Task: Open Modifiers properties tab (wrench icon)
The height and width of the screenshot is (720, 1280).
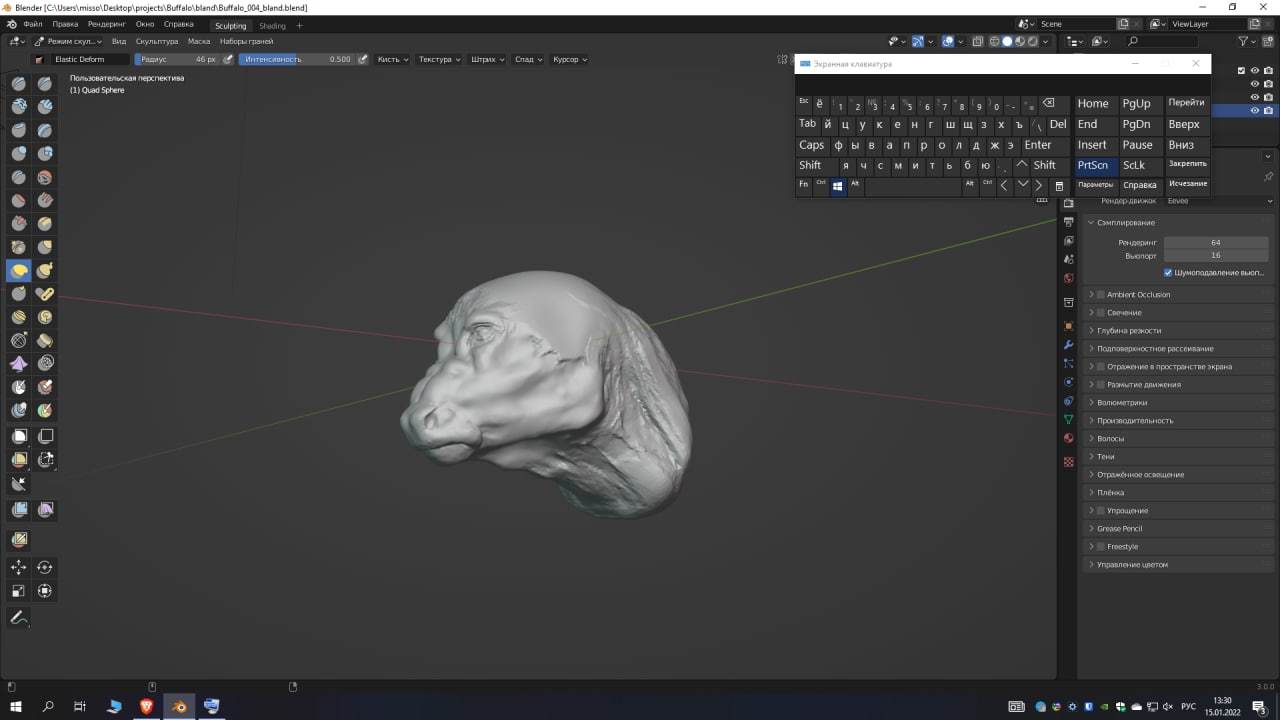Action: [x=1068, y=345]
